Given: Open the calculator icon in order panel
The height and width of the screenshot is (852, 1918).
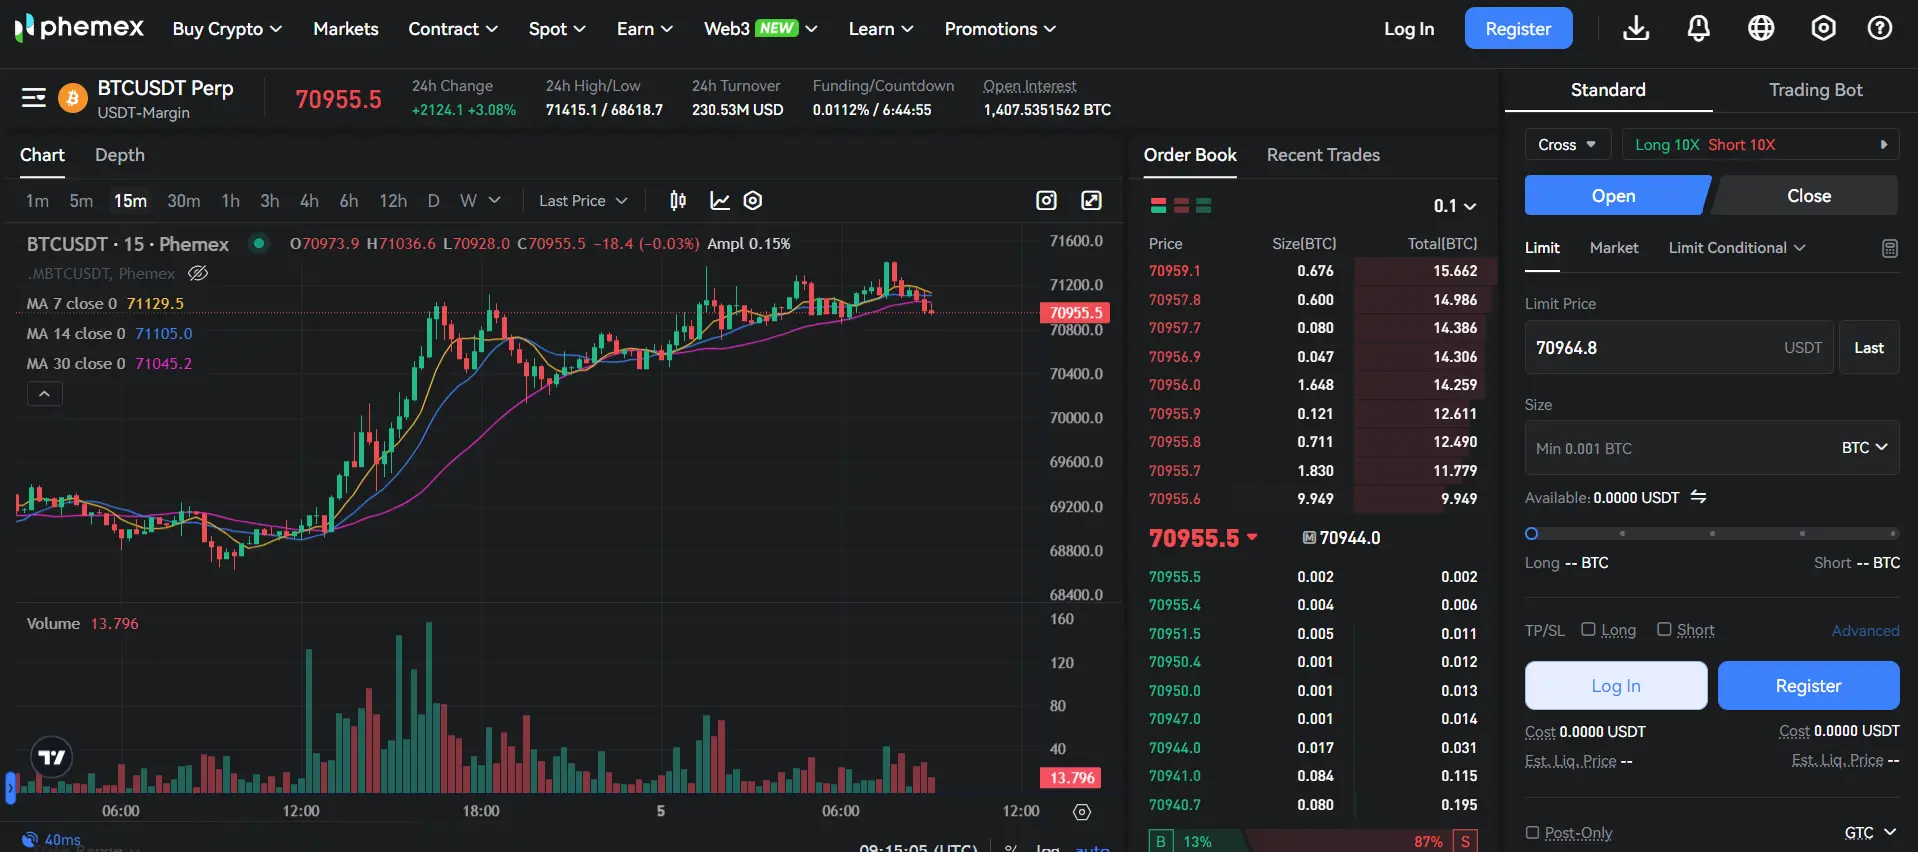Looking at the screenshot, I should click(x=1889, y=248).
